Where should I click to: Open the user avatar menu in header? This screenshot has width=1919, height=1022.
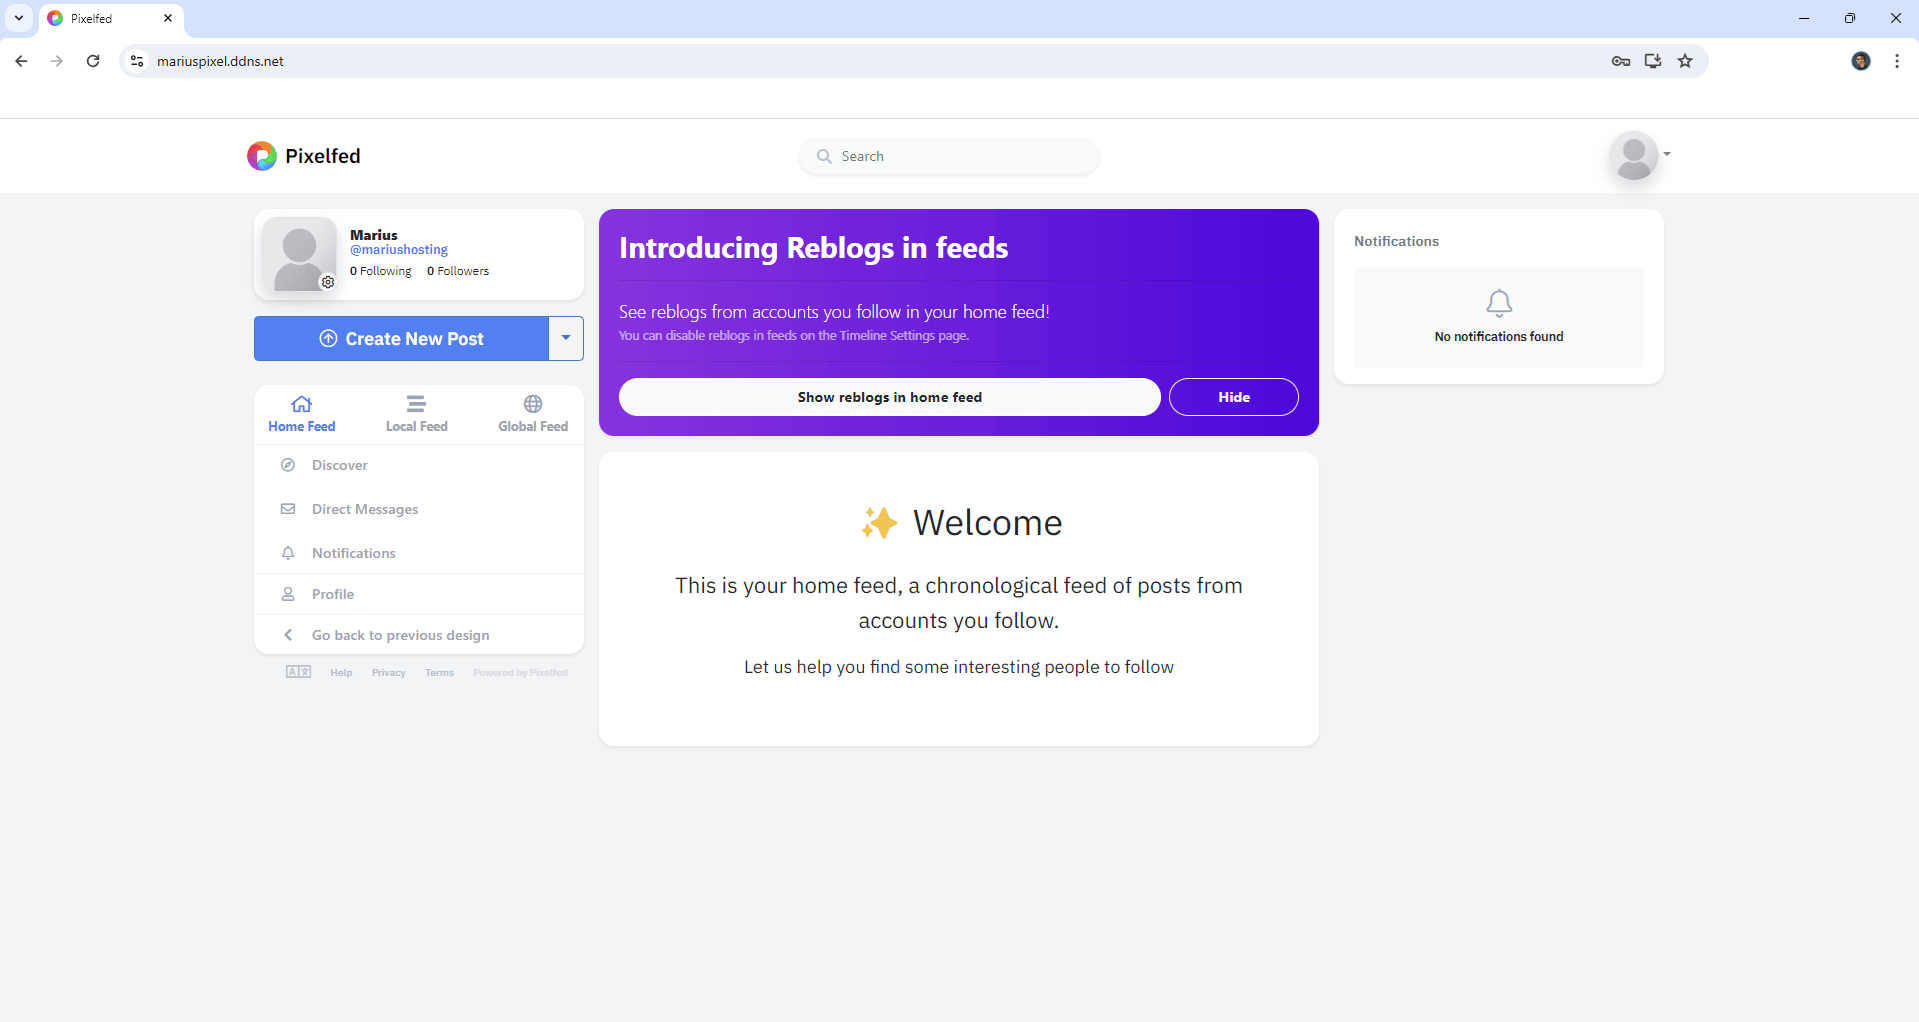pyautogui.click(x=1633, y=156)
